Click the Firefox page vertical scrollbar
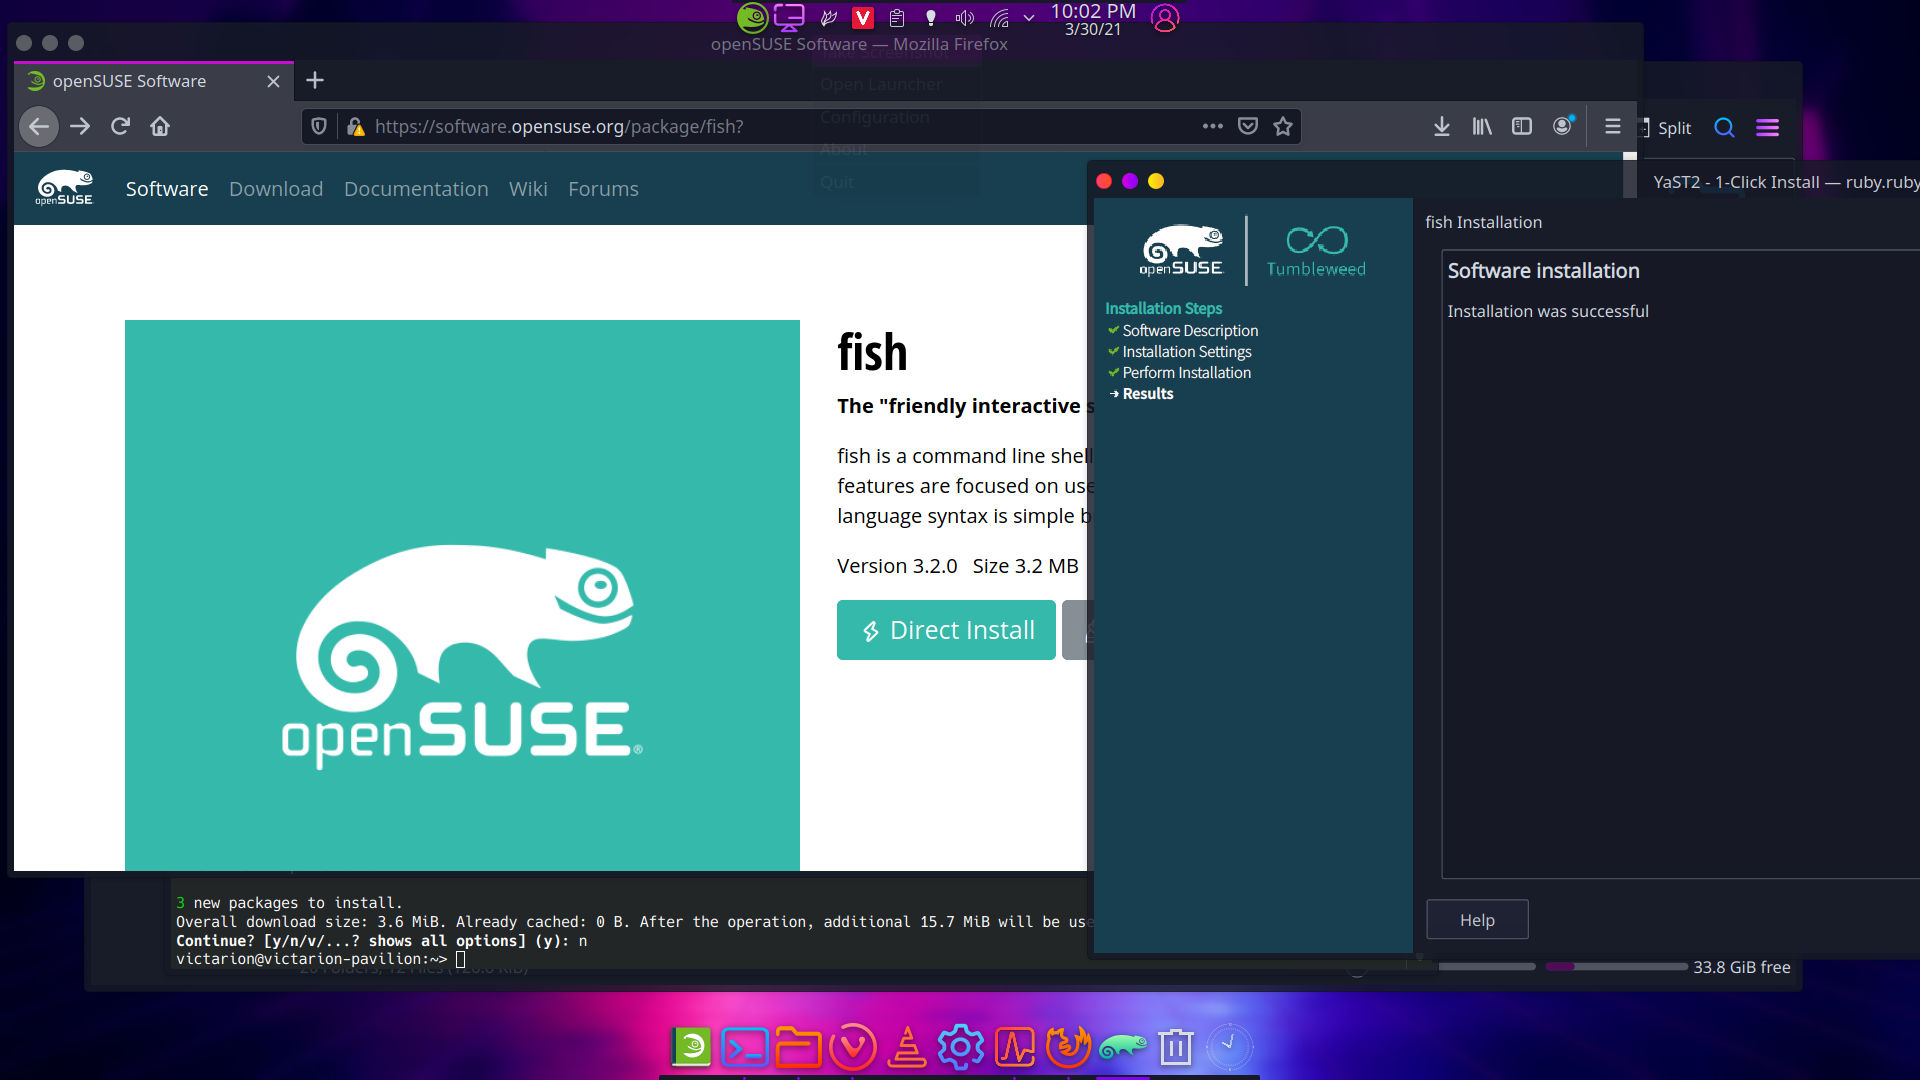This screenshot has height=1080, width=1920. point(1630,174)
